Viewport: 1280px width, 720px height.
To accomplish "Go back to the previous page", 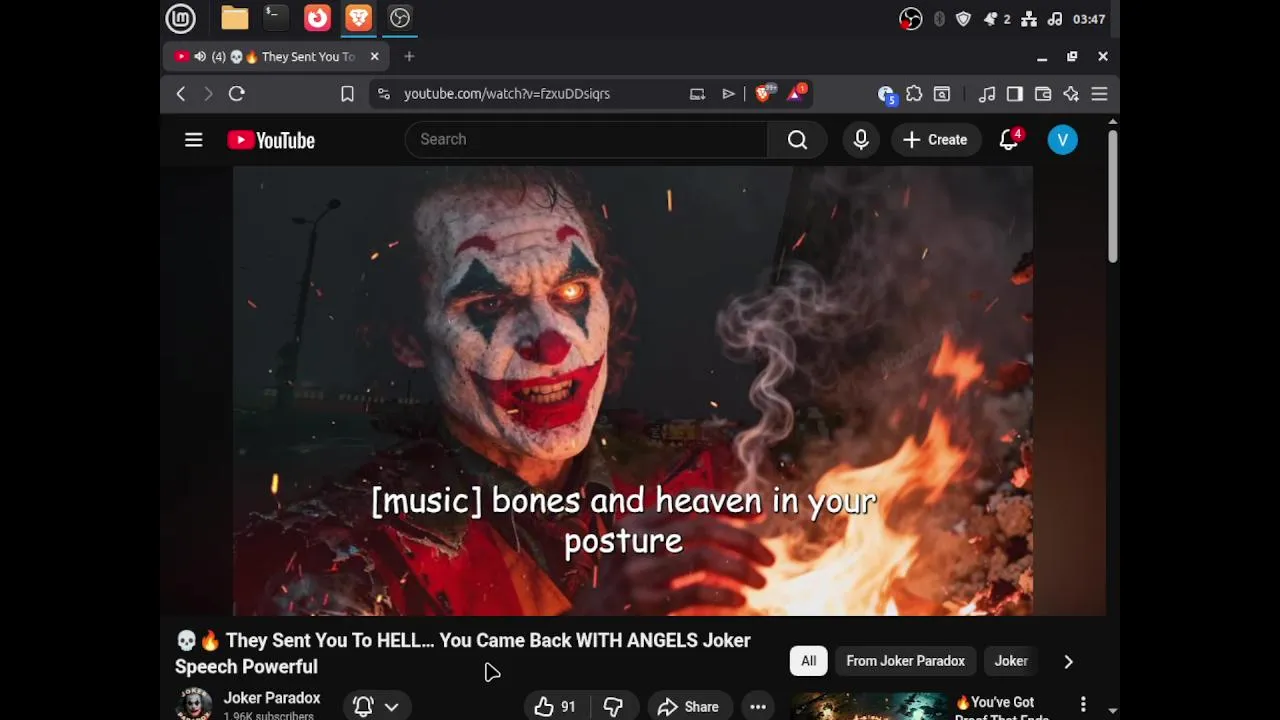I will pyautogui.click(x=181, y=94).
